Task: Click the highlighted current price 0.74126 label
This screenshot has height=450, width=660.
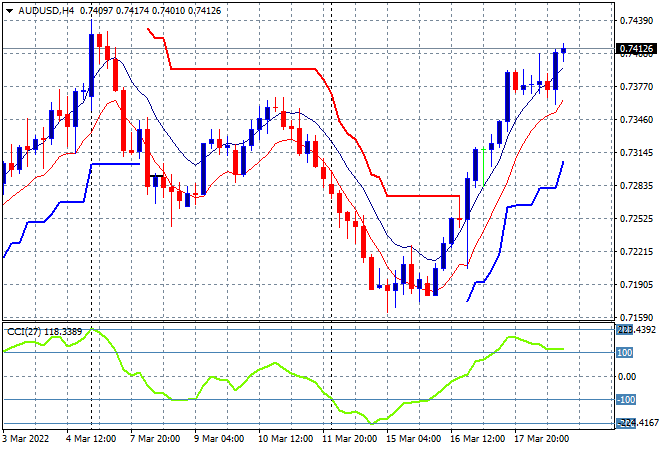Action: pyautogui.click(x=637, y=49)
